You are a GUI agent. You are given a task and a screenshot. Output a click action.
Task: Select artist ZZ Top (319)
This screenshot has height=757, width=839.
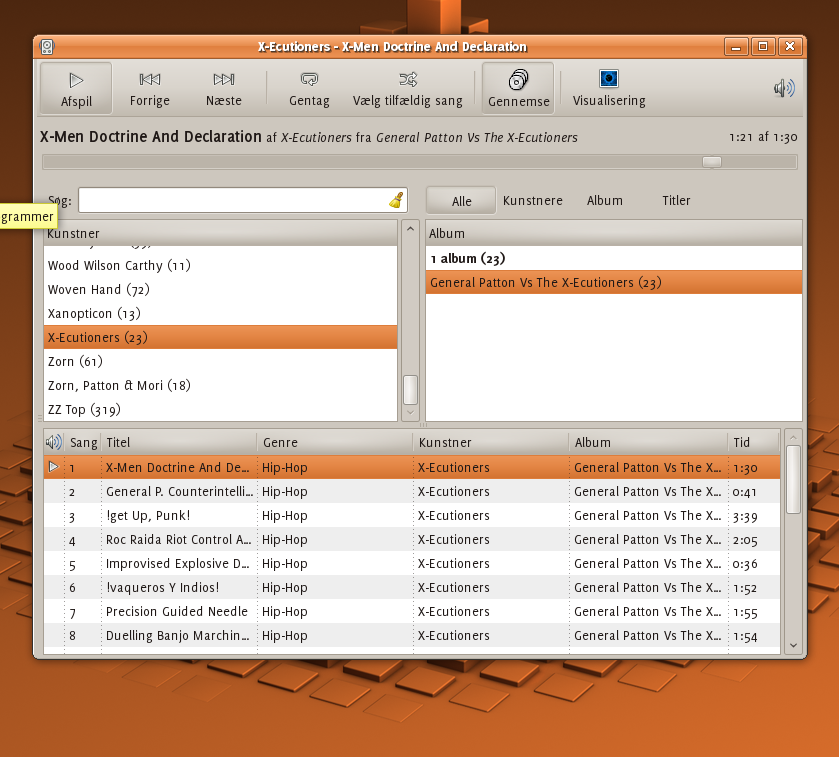[220, 410]
